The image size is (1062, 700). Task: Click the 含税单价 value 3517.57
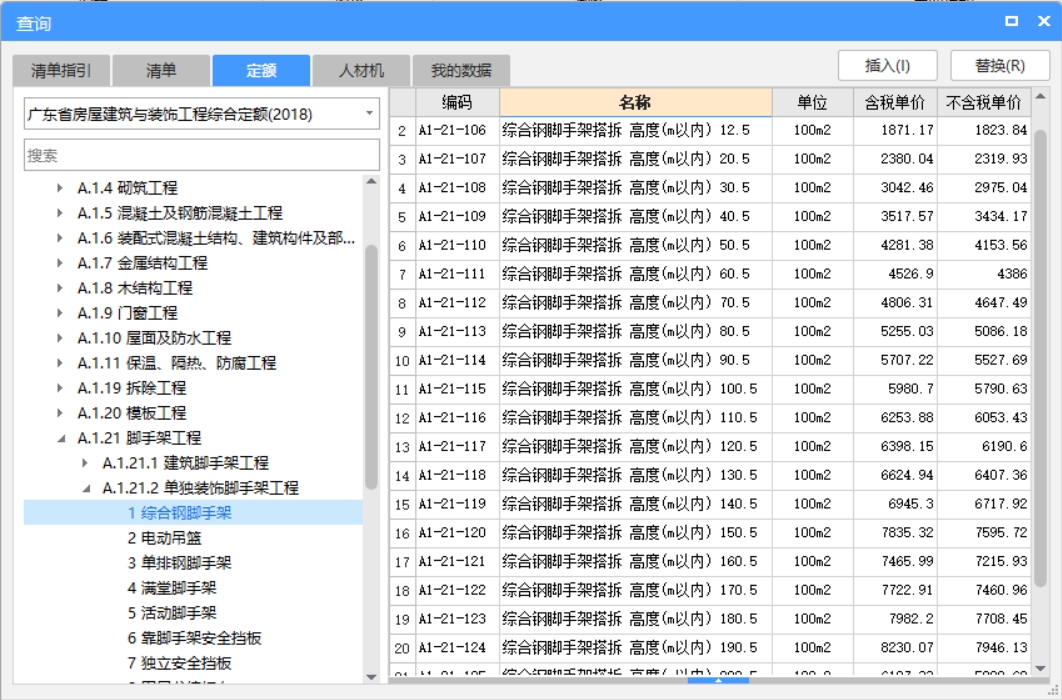[895, 217]
